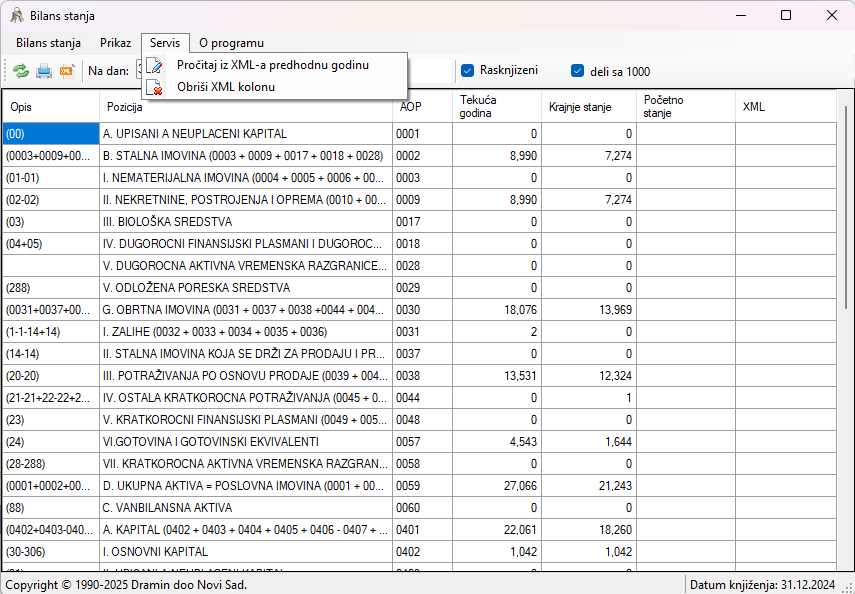The image size is (855, 594).
Task: Select II. NEKRETNINE, POSTROJENJA I OPREMA row
Action: pos(419,200)
